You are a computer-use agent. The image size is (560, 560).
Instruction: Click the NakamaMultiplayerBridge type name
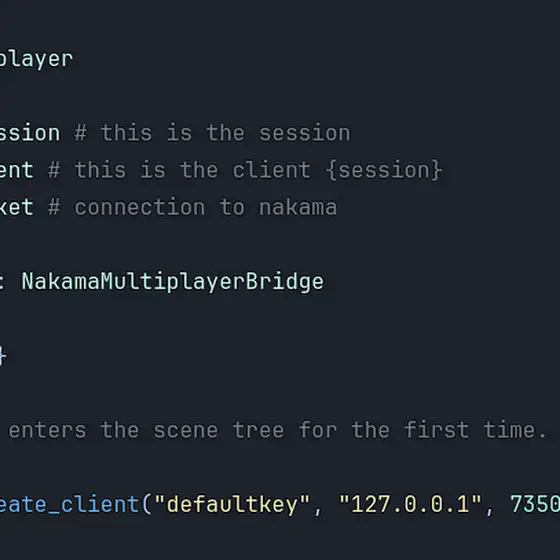click(172, 282)
